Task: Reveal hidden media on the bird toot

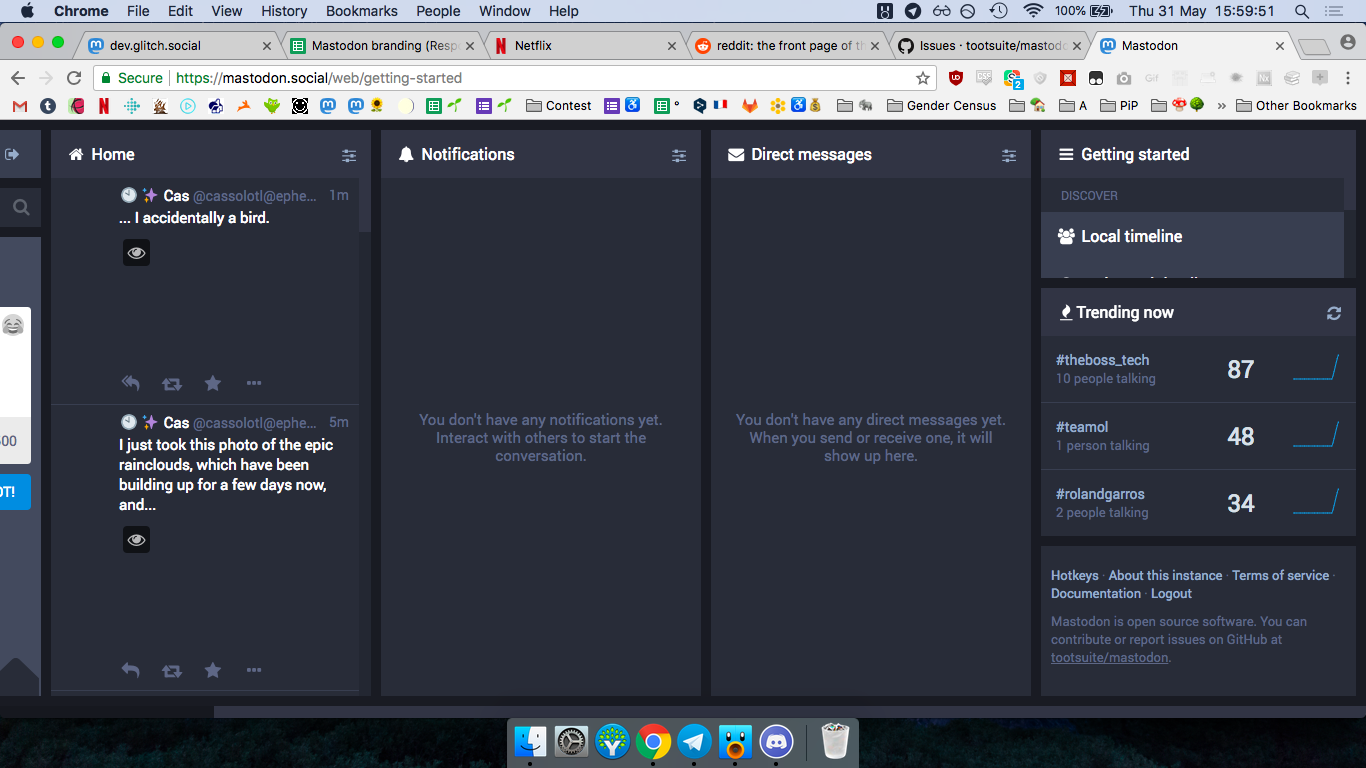Action: pyautogui.click(x=136, y=252)
